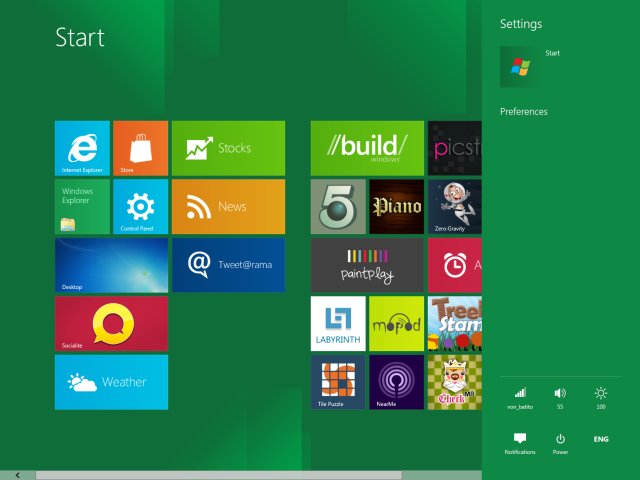Screen dimensions: 640x480
Task: Launch the Tweet@rama tile
Action: point(228,265)
